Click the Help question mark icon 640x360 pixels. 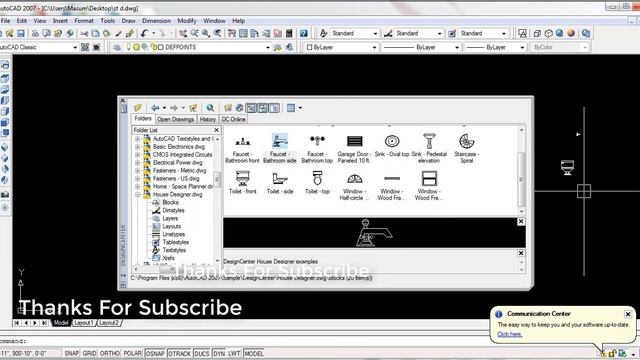(x=304, y=33)
